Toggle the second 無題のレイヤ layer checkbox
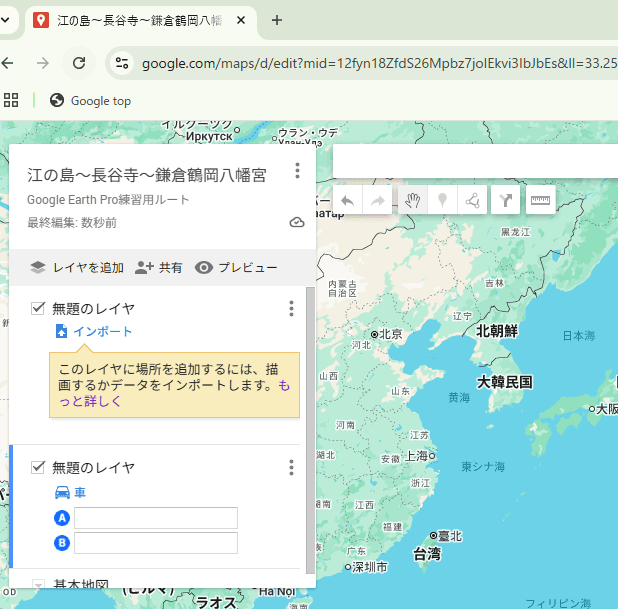618x609 pixels. coord(39,467)
